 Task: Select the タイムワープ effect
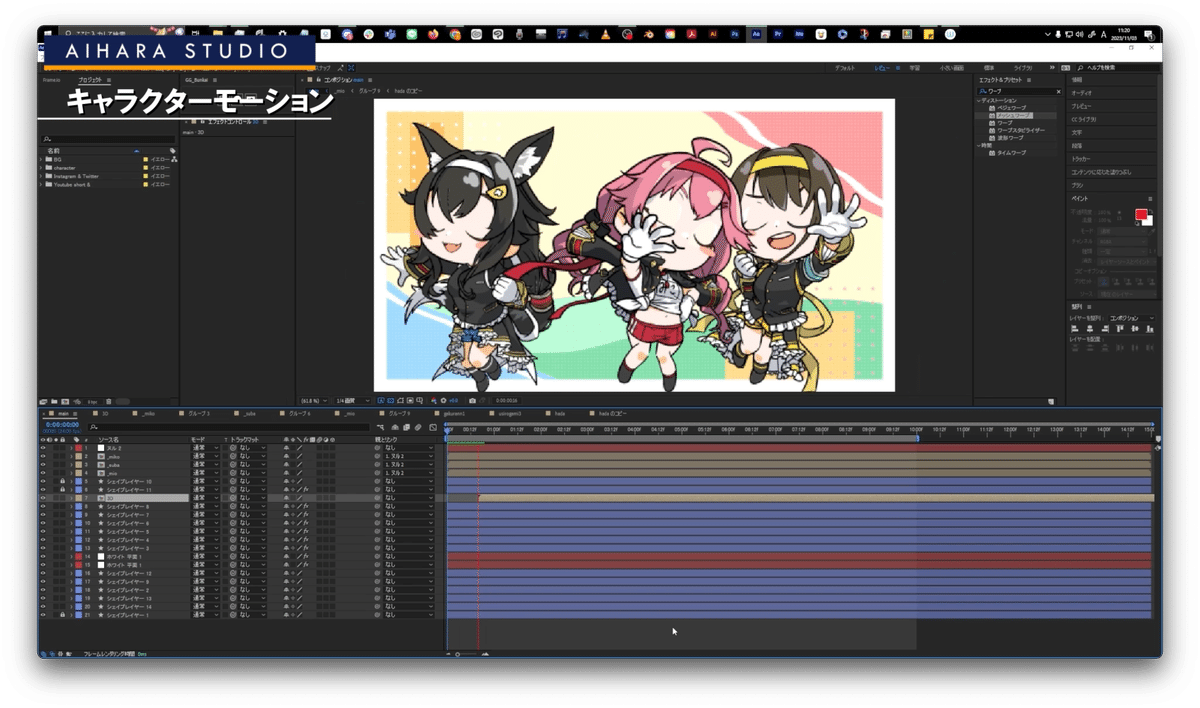coord(1011,153)
